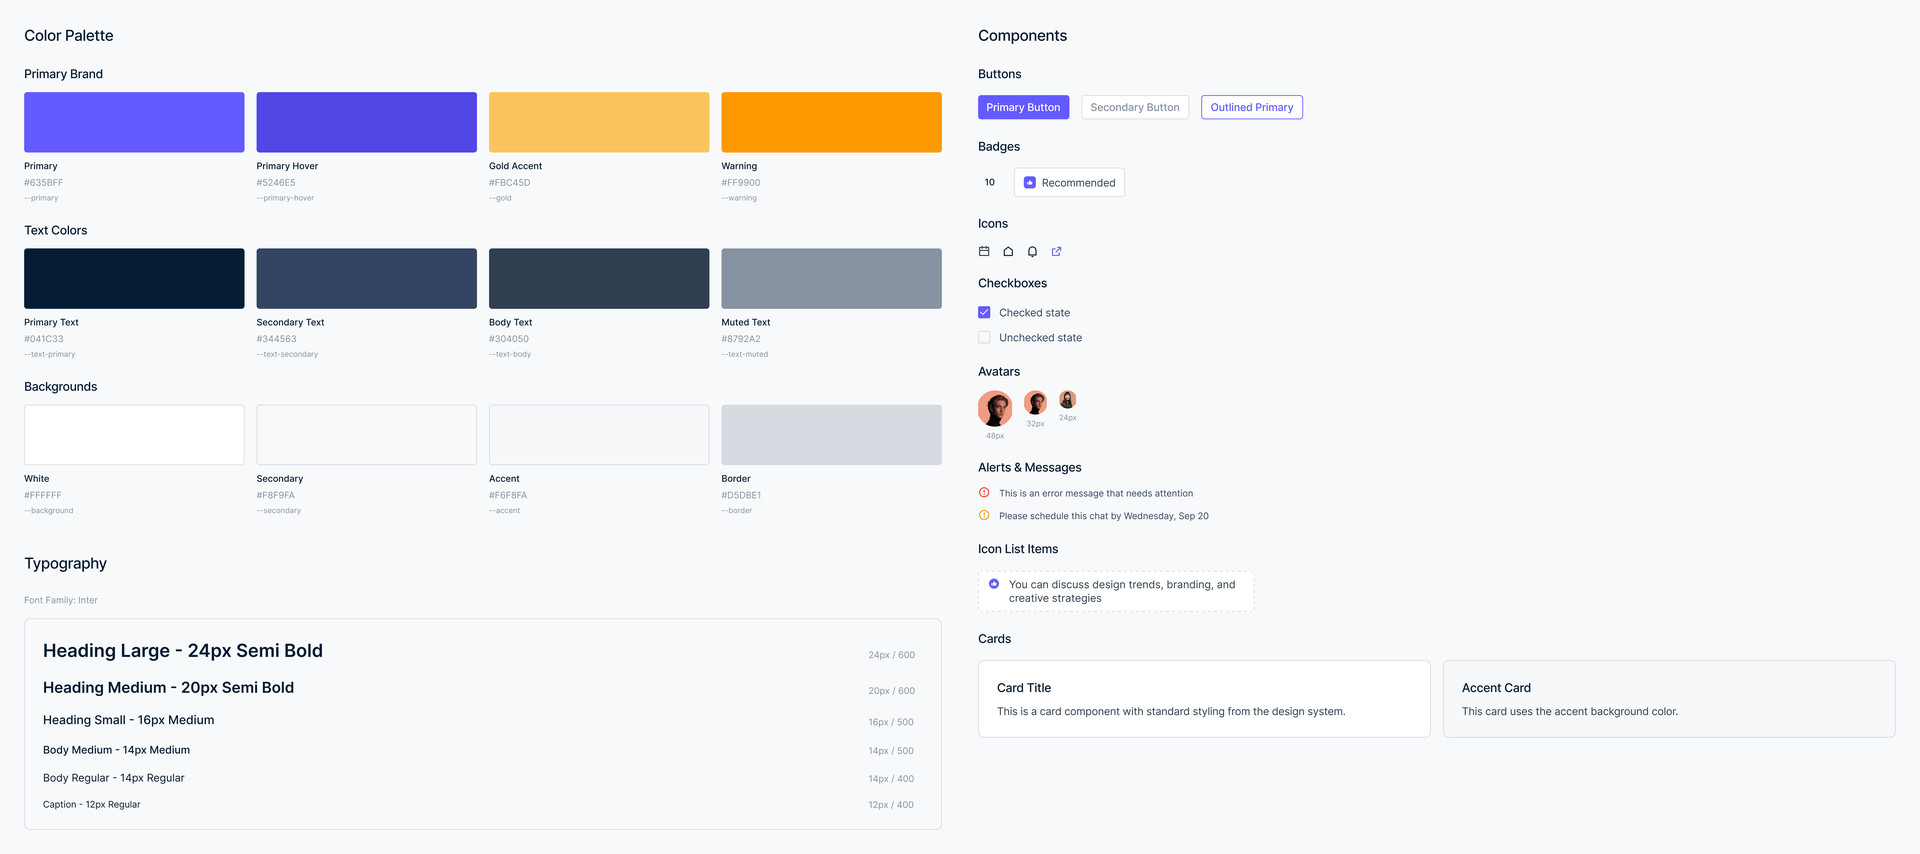
Task: Click the '--primary-hover' variable text
Action: coord(285,198)
